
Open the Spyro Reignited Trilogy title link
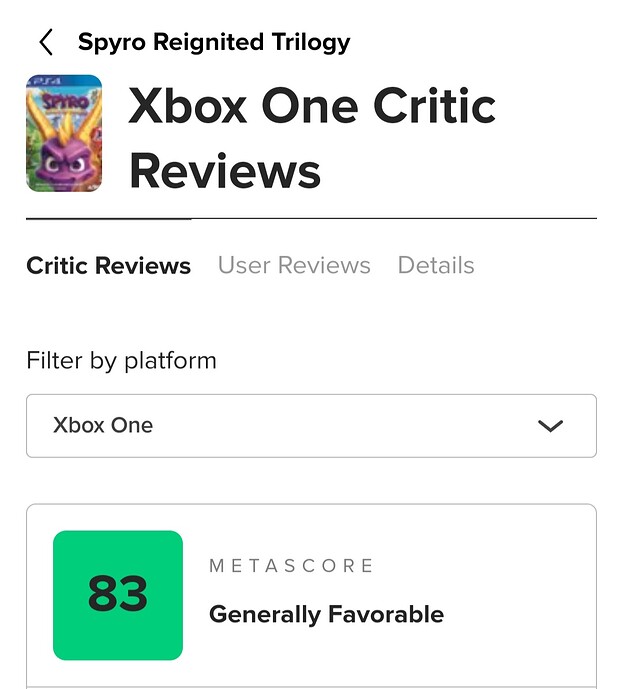pyautogui.click(x=214, y=42)
